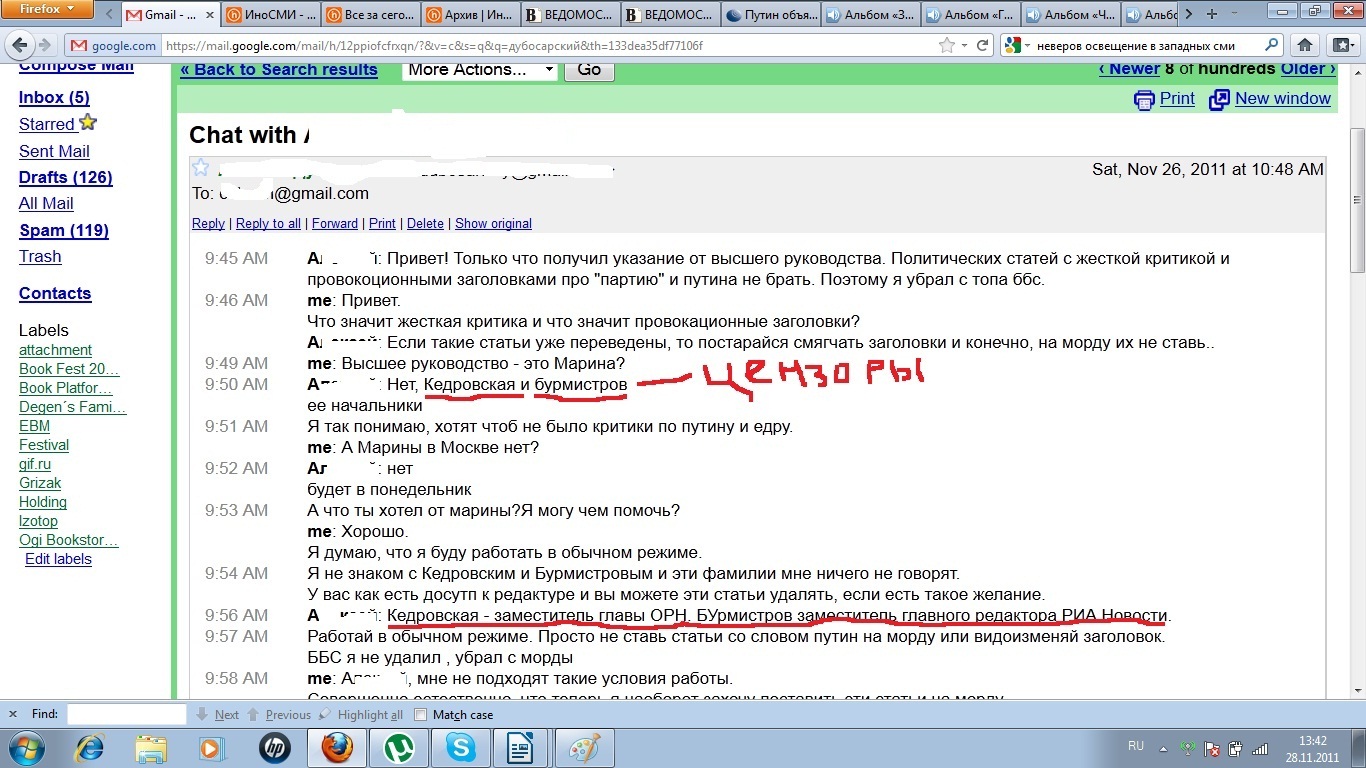This screenshot has width=1366, height=768.
Task: Switch to the Архив | Ин... tab
Action: [x=469, y=15]
